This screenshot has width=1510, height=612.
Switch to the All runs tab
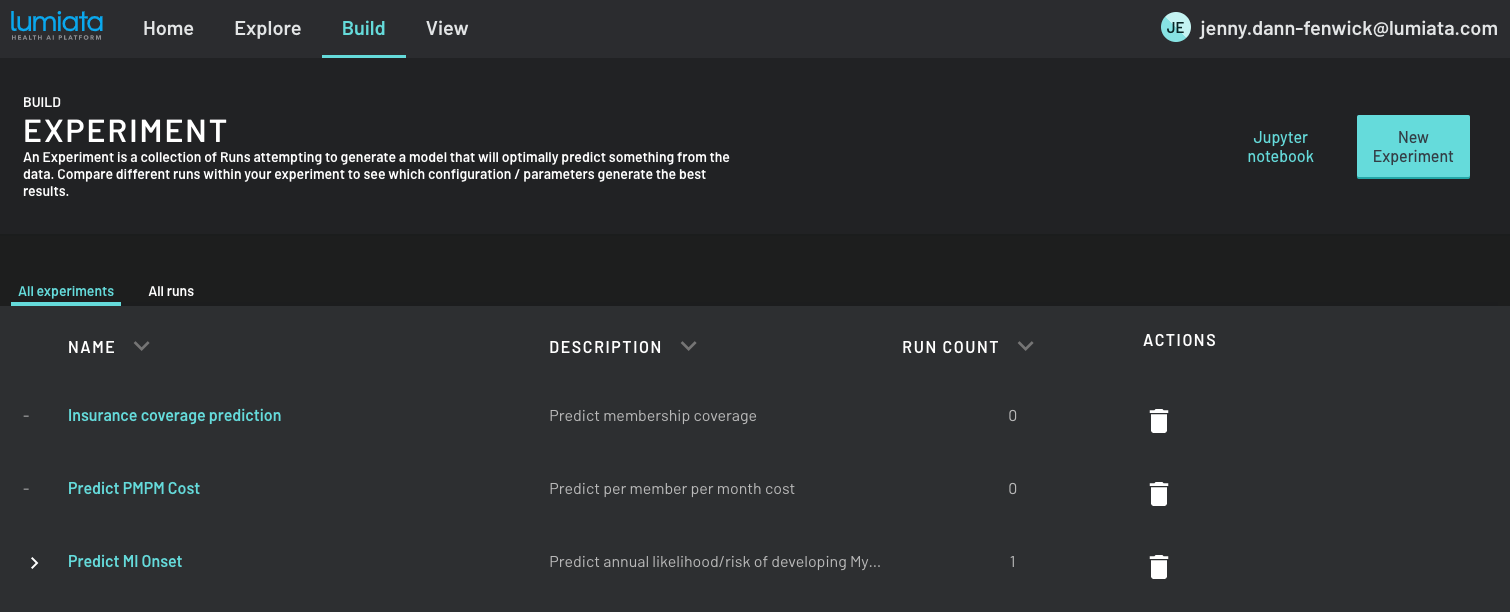point(171,291)
